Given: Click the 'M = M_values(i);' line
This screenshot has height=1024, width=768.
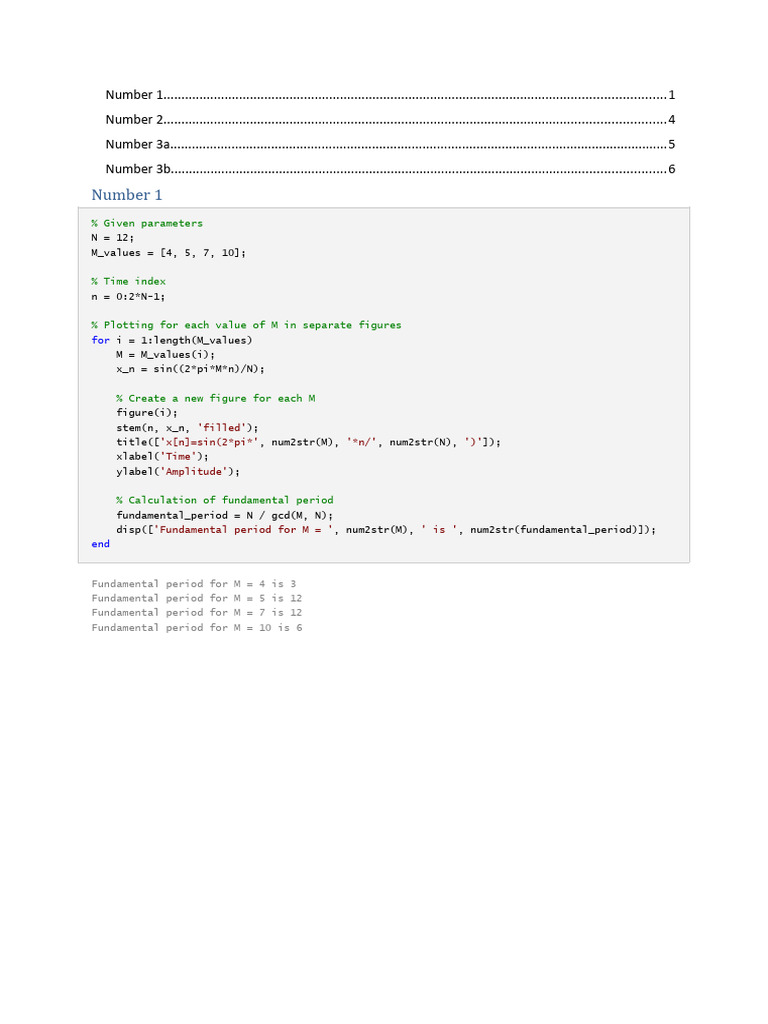Looking at the screenshot, I should [165, 355].
